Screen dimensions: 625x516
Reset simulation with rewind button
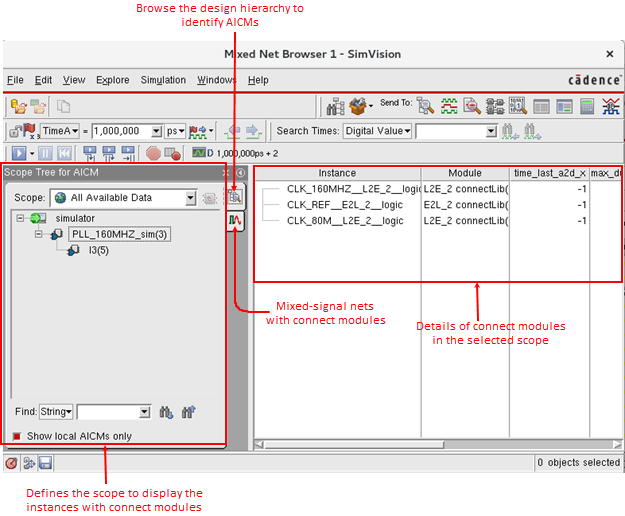[64, 153]
